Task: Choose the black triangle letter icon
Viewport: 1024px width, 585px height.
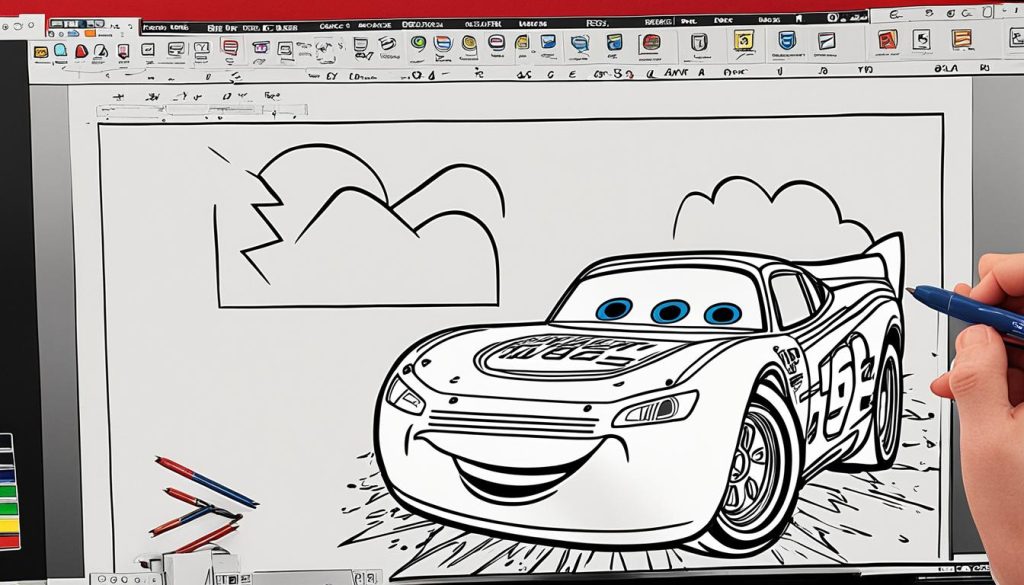Action: tap(101, 51)
